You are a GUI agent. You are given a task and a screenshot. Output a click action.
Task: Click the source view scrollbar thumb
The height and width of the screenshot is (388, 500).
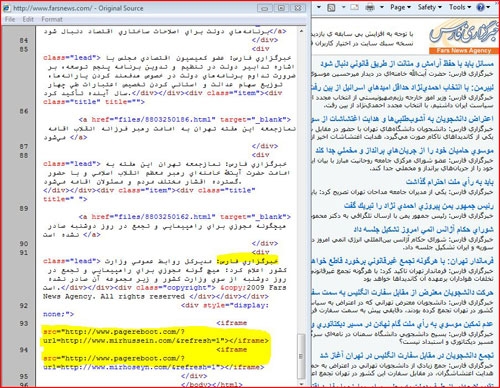click(x=301, y=356)
